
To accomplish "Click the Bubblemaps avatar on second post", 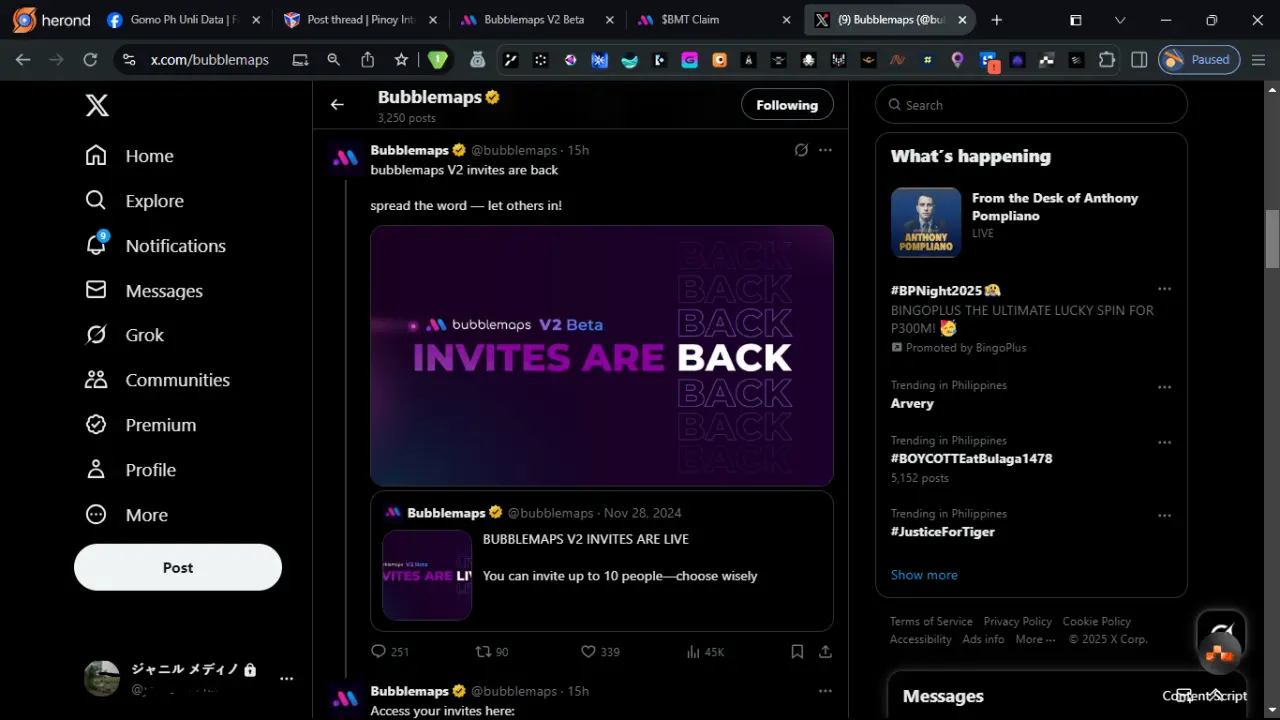I will point(346,698).
